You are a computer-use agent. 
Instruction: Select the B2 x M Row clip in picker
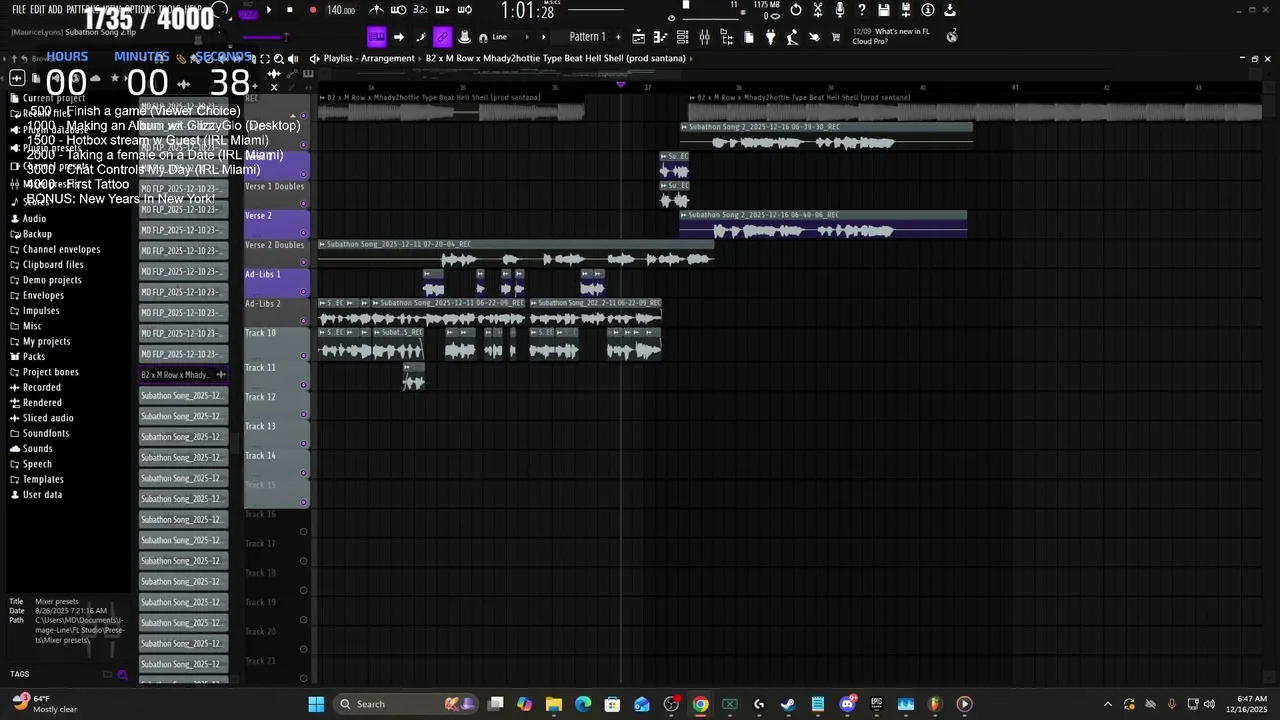point(183,375)
